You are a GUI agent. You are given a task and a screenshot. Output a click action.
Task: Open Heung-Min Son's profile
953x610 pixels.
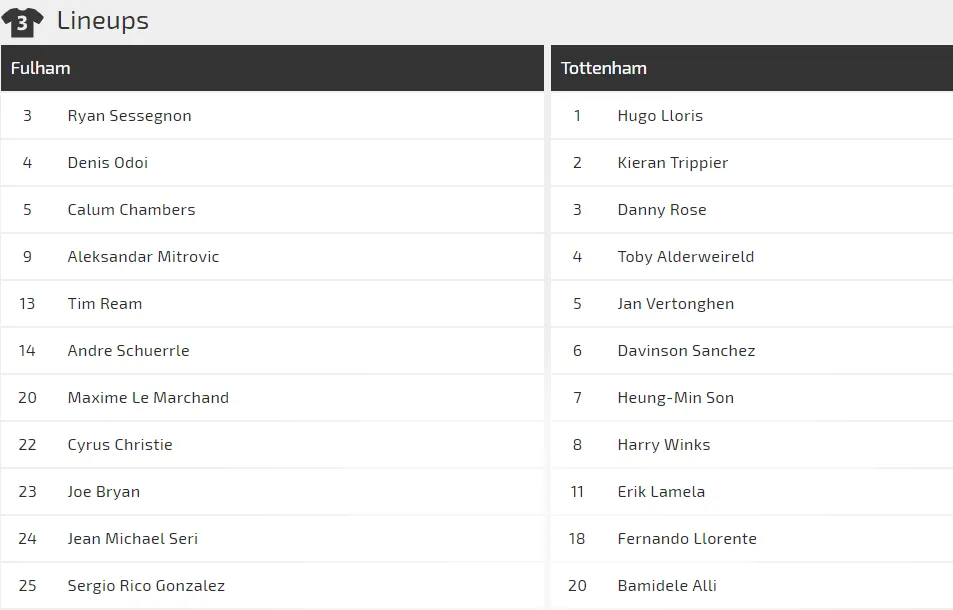point(676,398)
